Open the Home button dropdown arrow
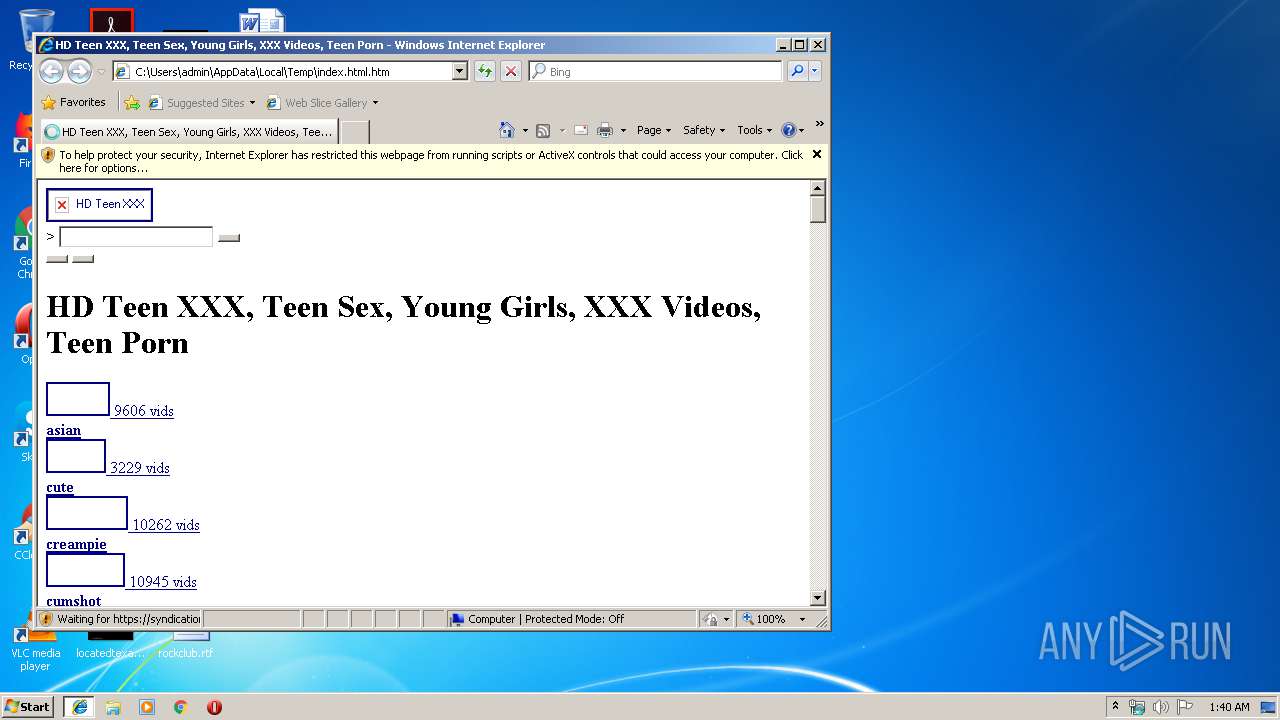Screen dimensions: 1280x720 point(525,130)
